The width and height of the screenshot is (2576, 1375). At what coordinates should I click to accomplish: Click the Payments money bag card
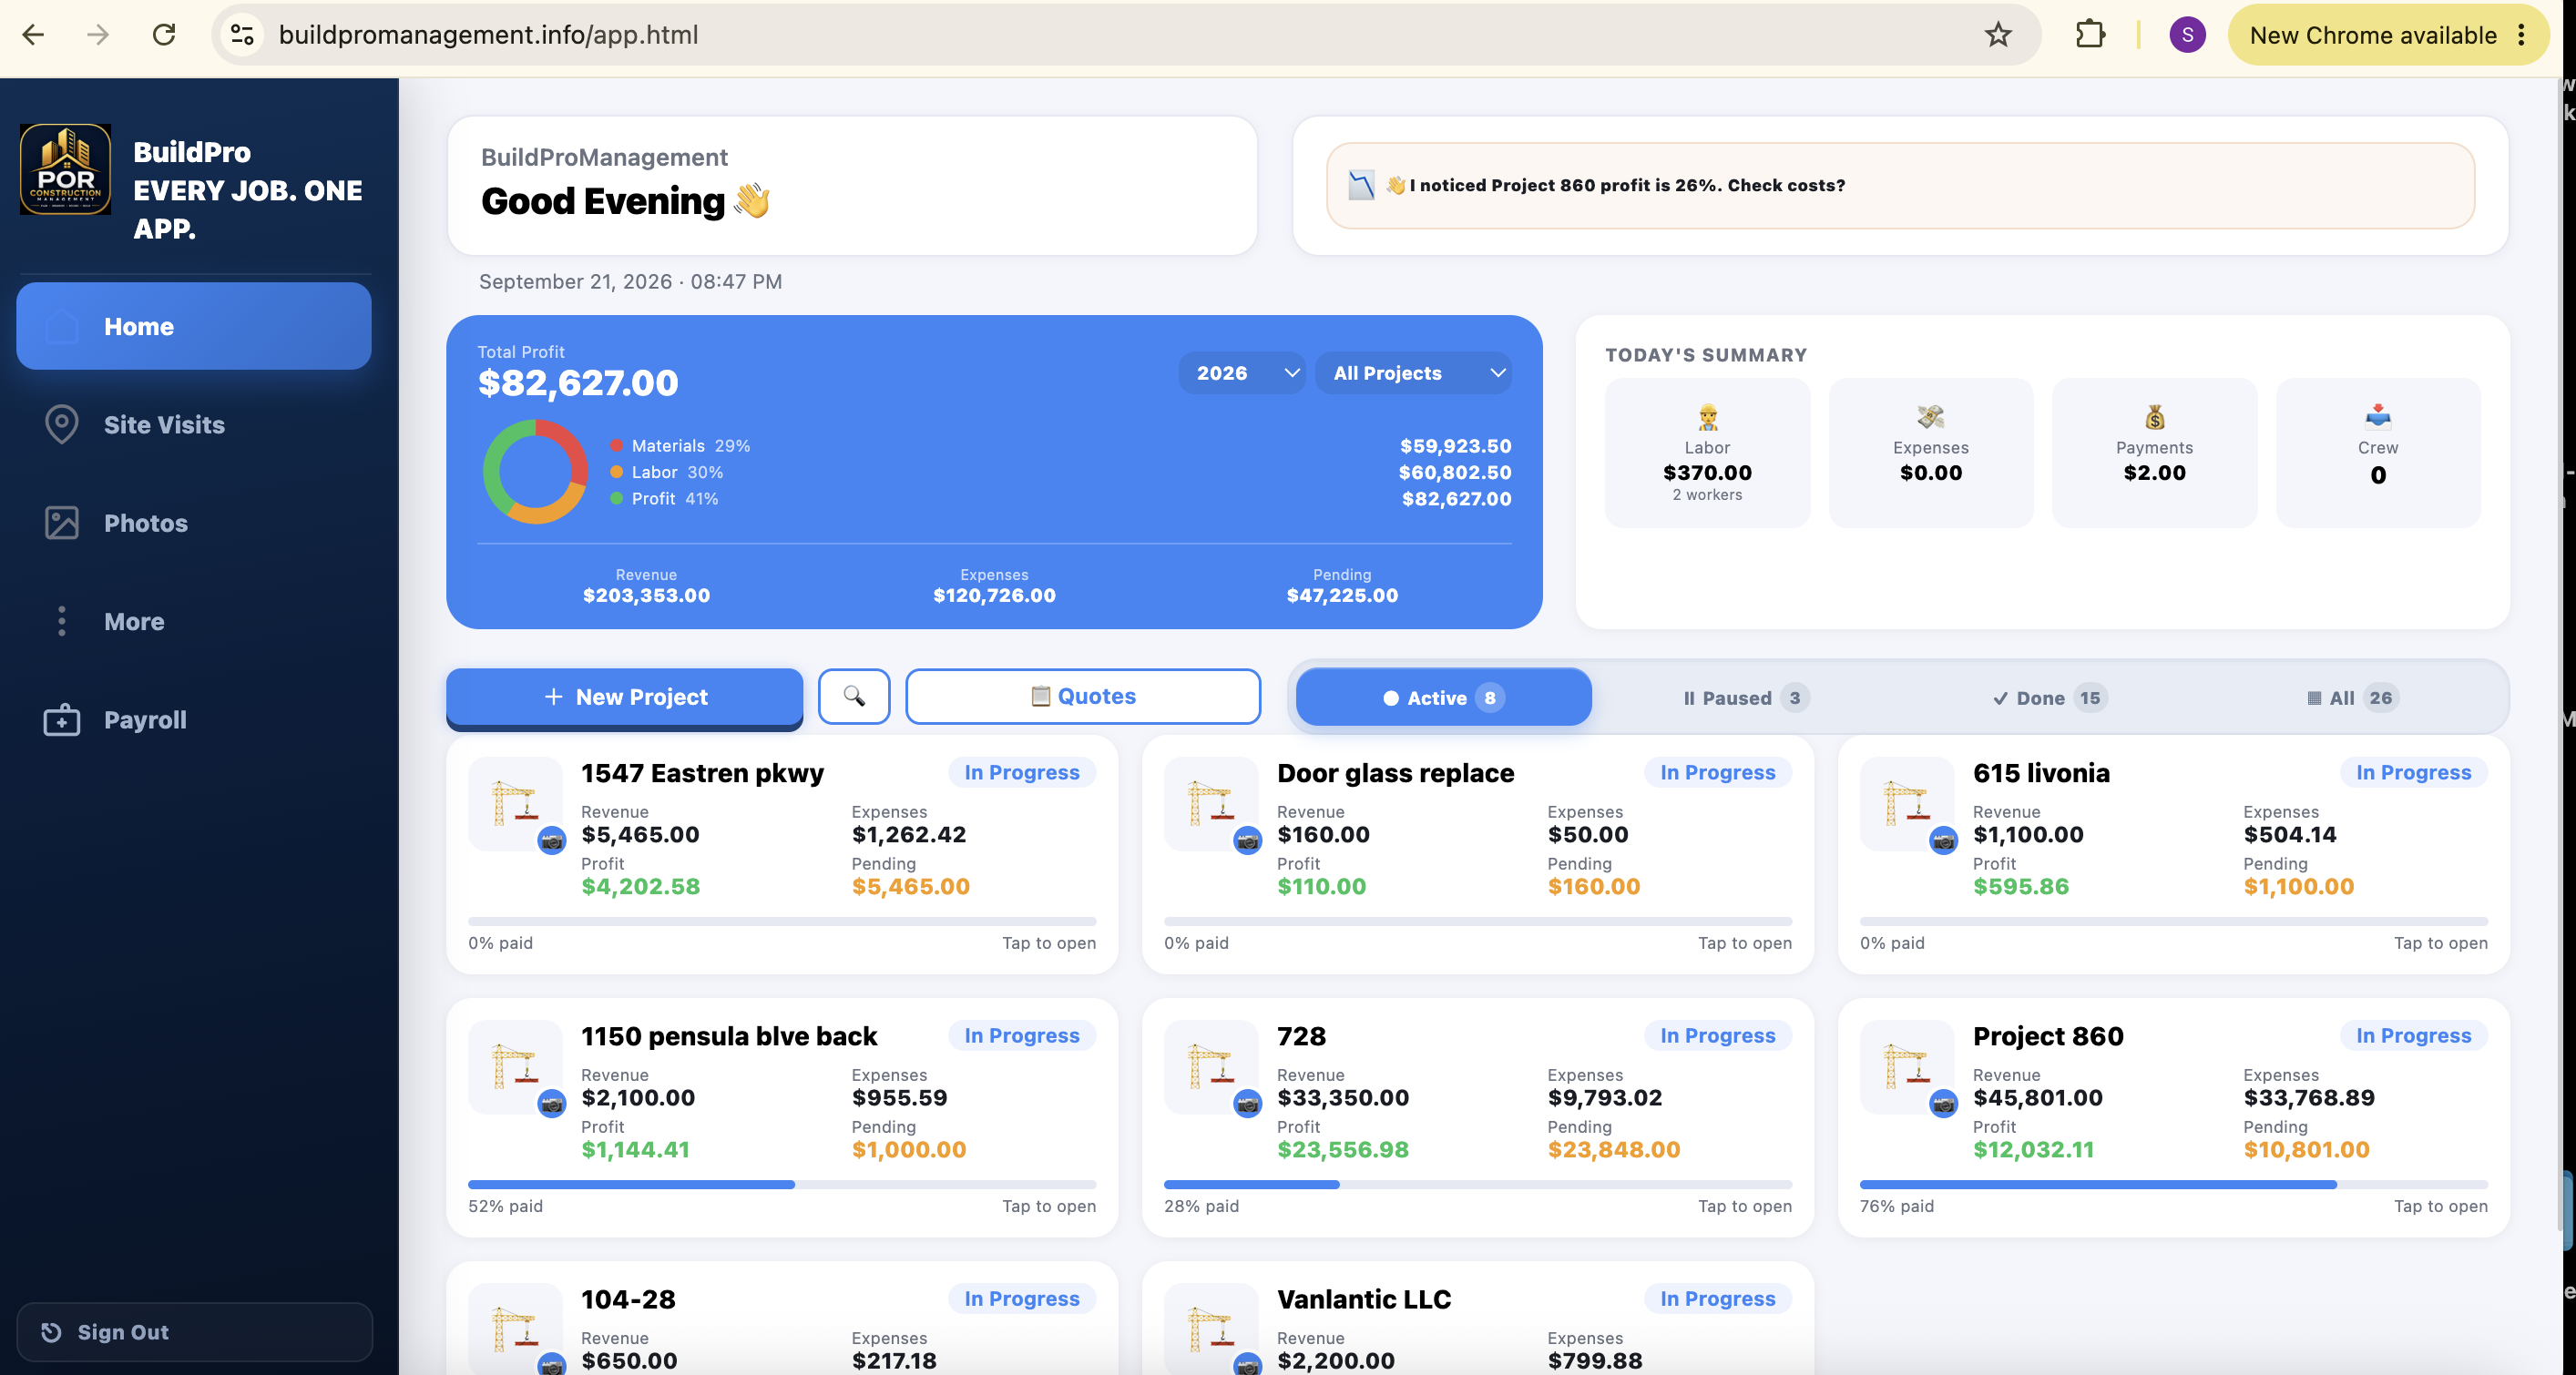click(x=2154, y=453)
